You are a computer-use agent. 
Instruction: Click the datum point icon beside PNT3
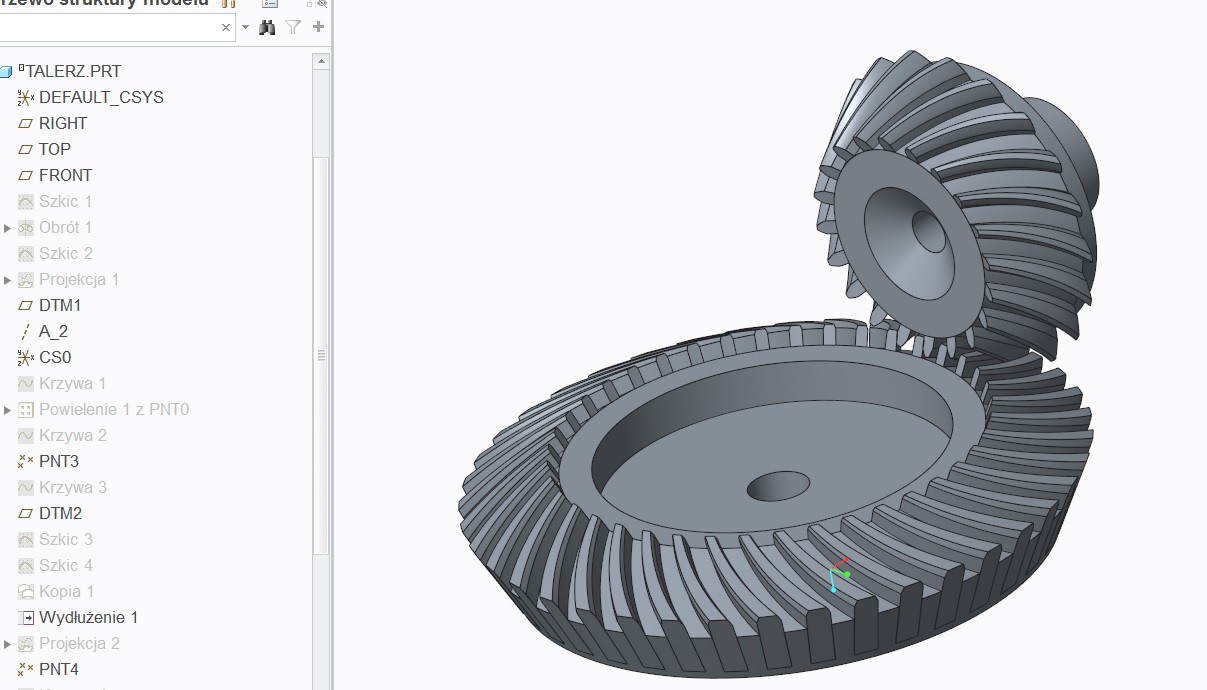pyautogui.click(x=26, y=462)
